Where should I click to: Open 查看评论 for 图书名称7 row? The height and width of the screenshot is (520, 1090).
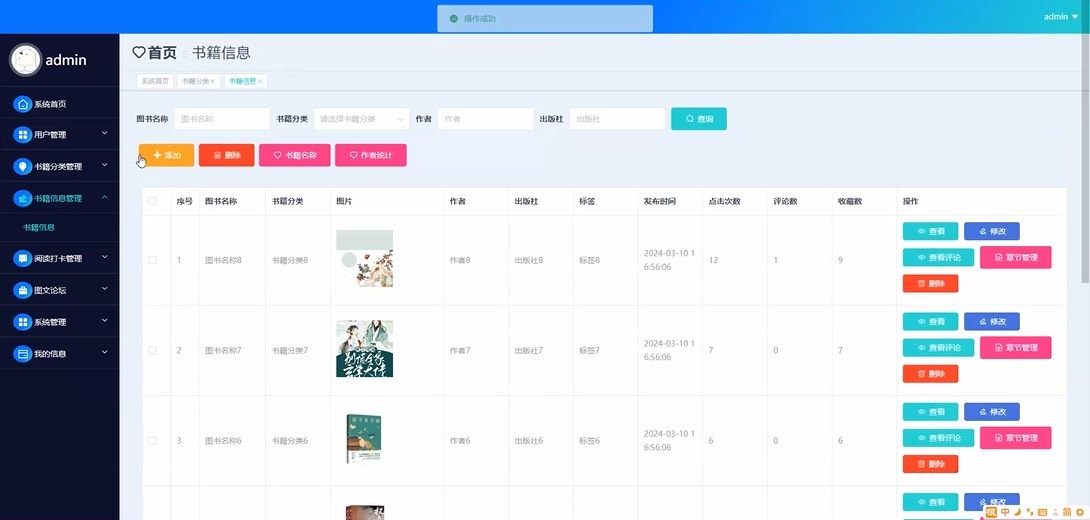click(938, 348)
